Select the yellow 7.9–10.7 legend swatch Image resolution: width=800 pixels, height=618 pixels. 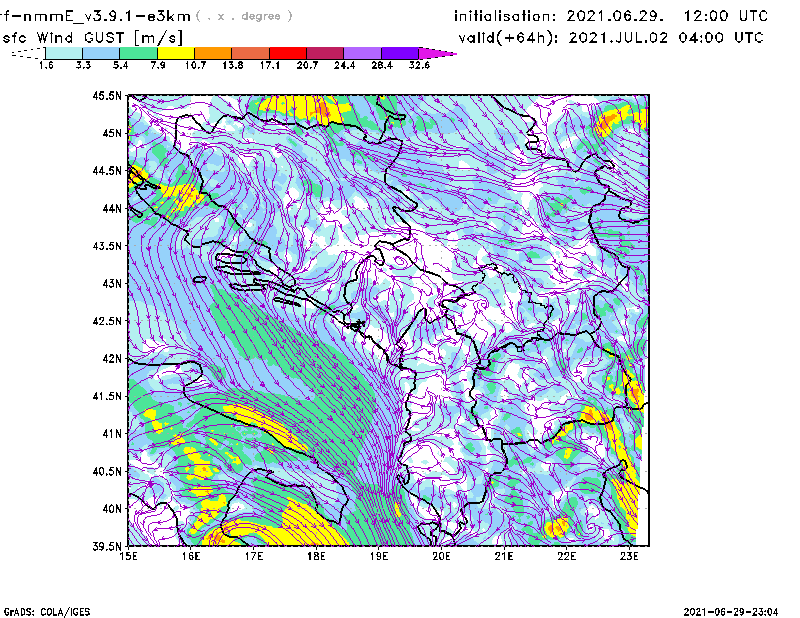coord(176,53)
